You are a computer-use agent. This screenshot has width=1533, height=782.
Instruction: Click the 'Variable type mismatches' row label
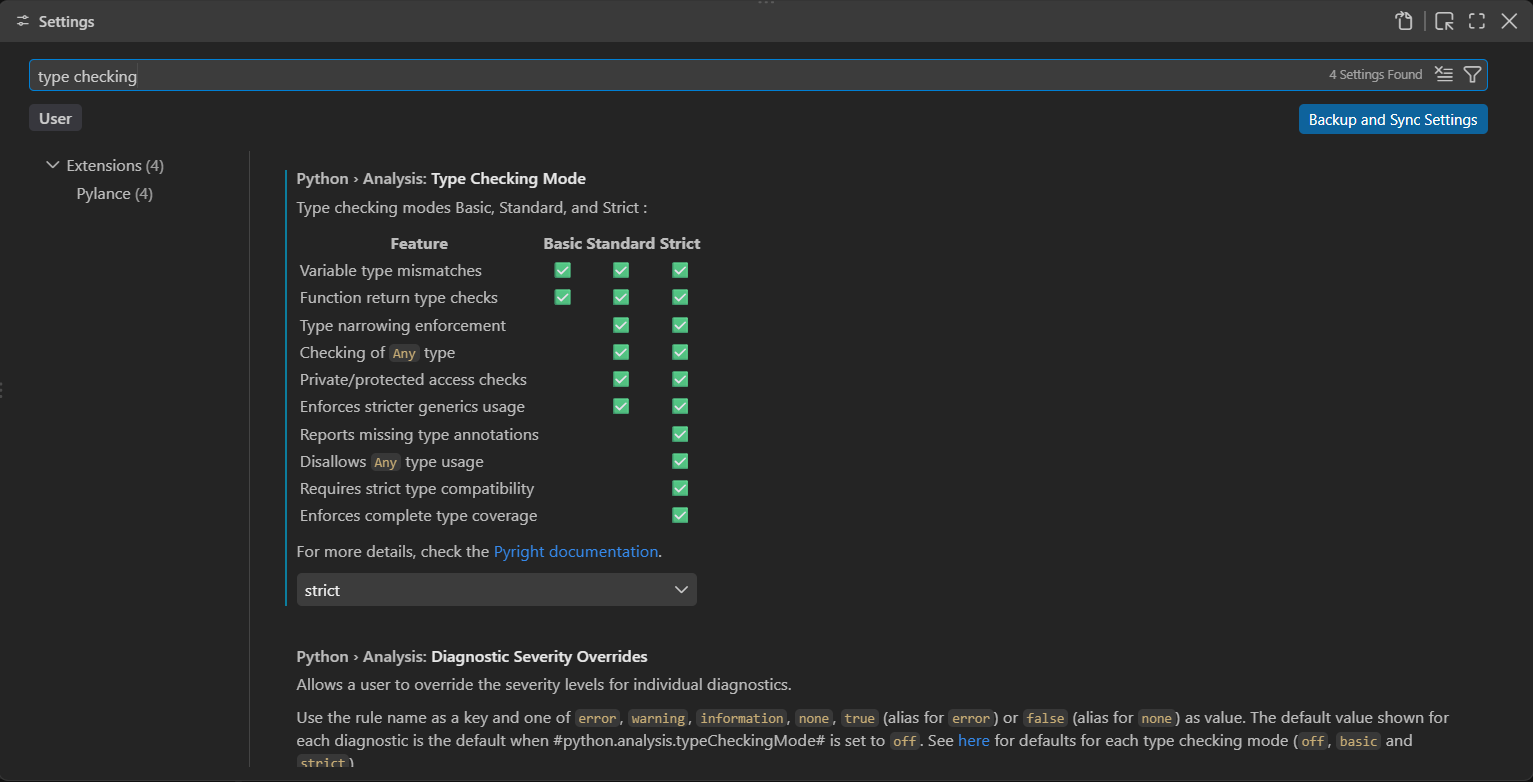pyautogui.click(x=391, y=270)
